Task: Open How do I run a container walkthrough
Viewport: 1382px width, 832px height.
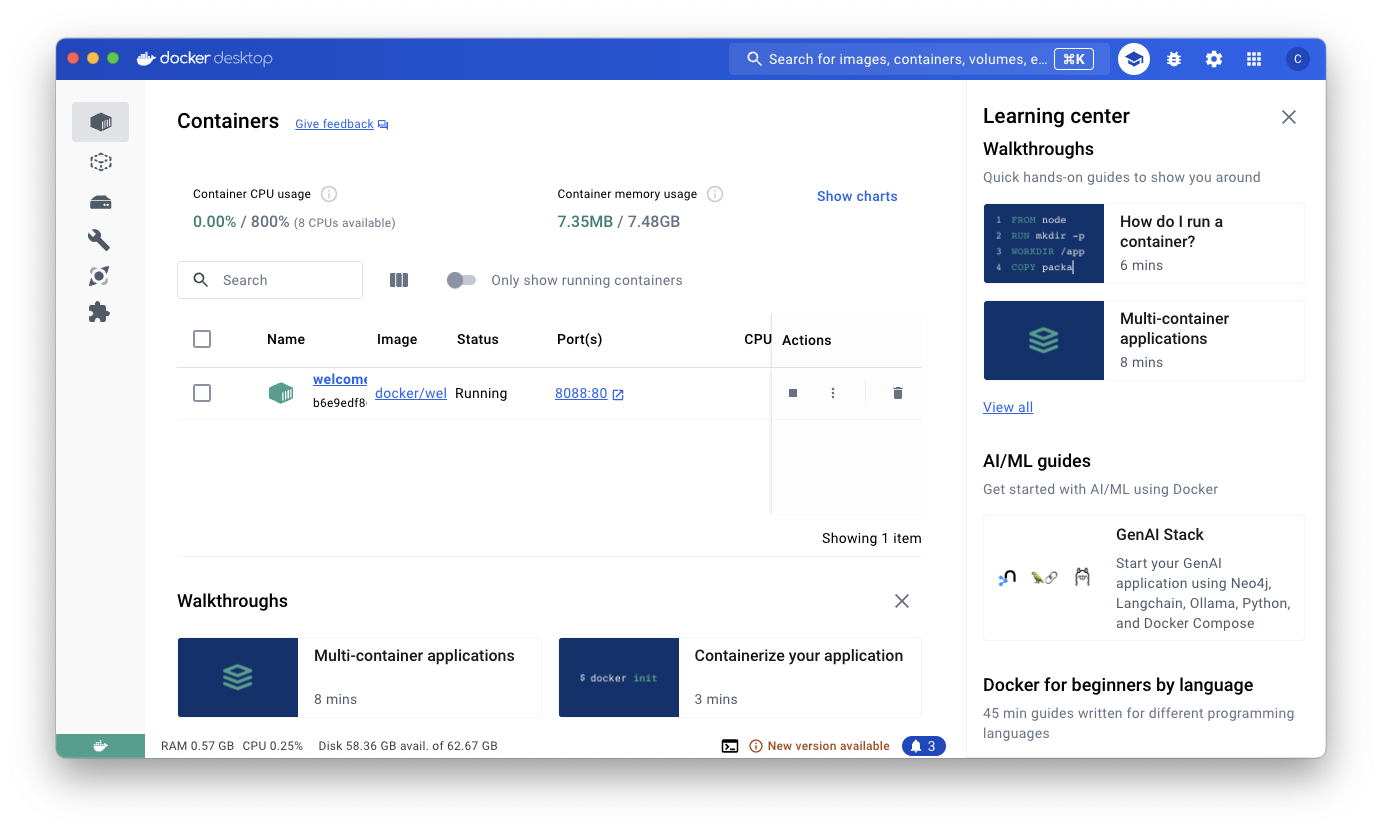Action: pyautogui.click(x=1144, y=243)
